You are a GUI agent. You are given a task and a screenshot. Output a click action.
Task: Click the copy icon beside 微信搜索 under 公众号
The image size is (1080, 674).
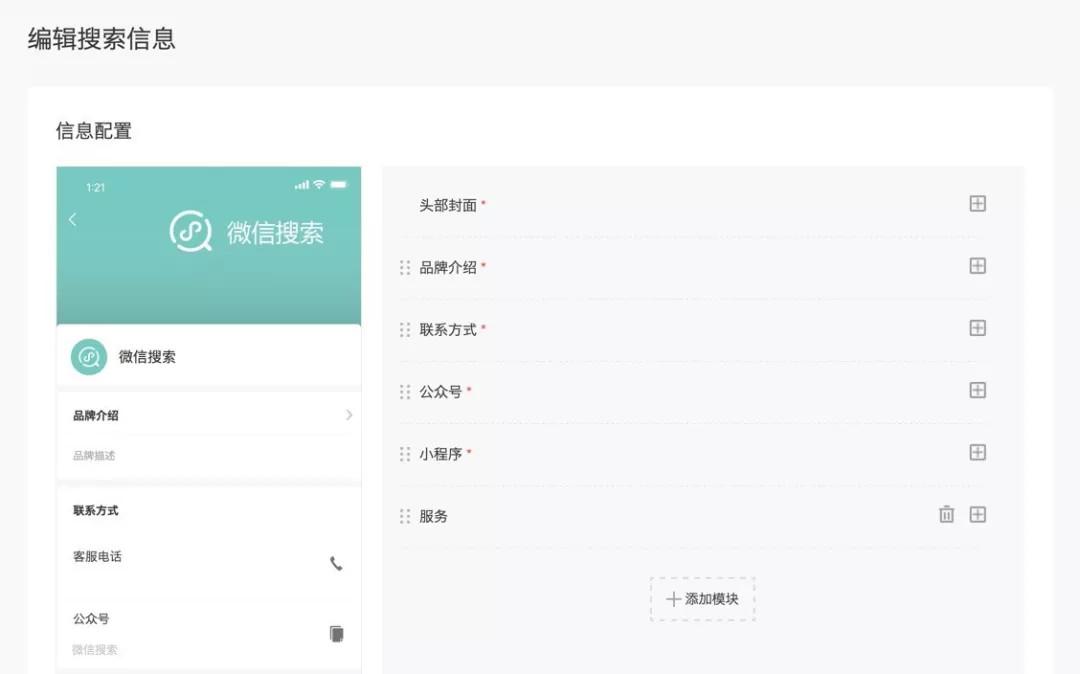[336, 632]
